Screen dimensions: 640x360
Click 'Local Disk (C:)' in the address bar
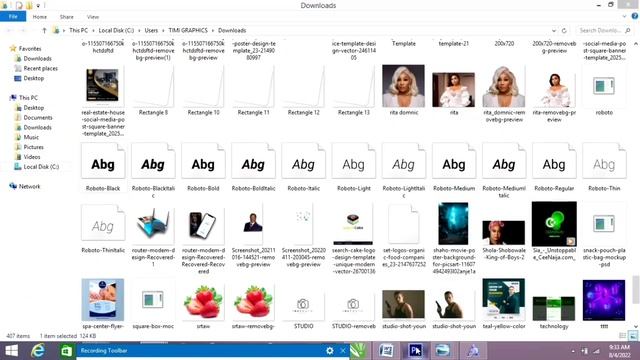point(116,30)
